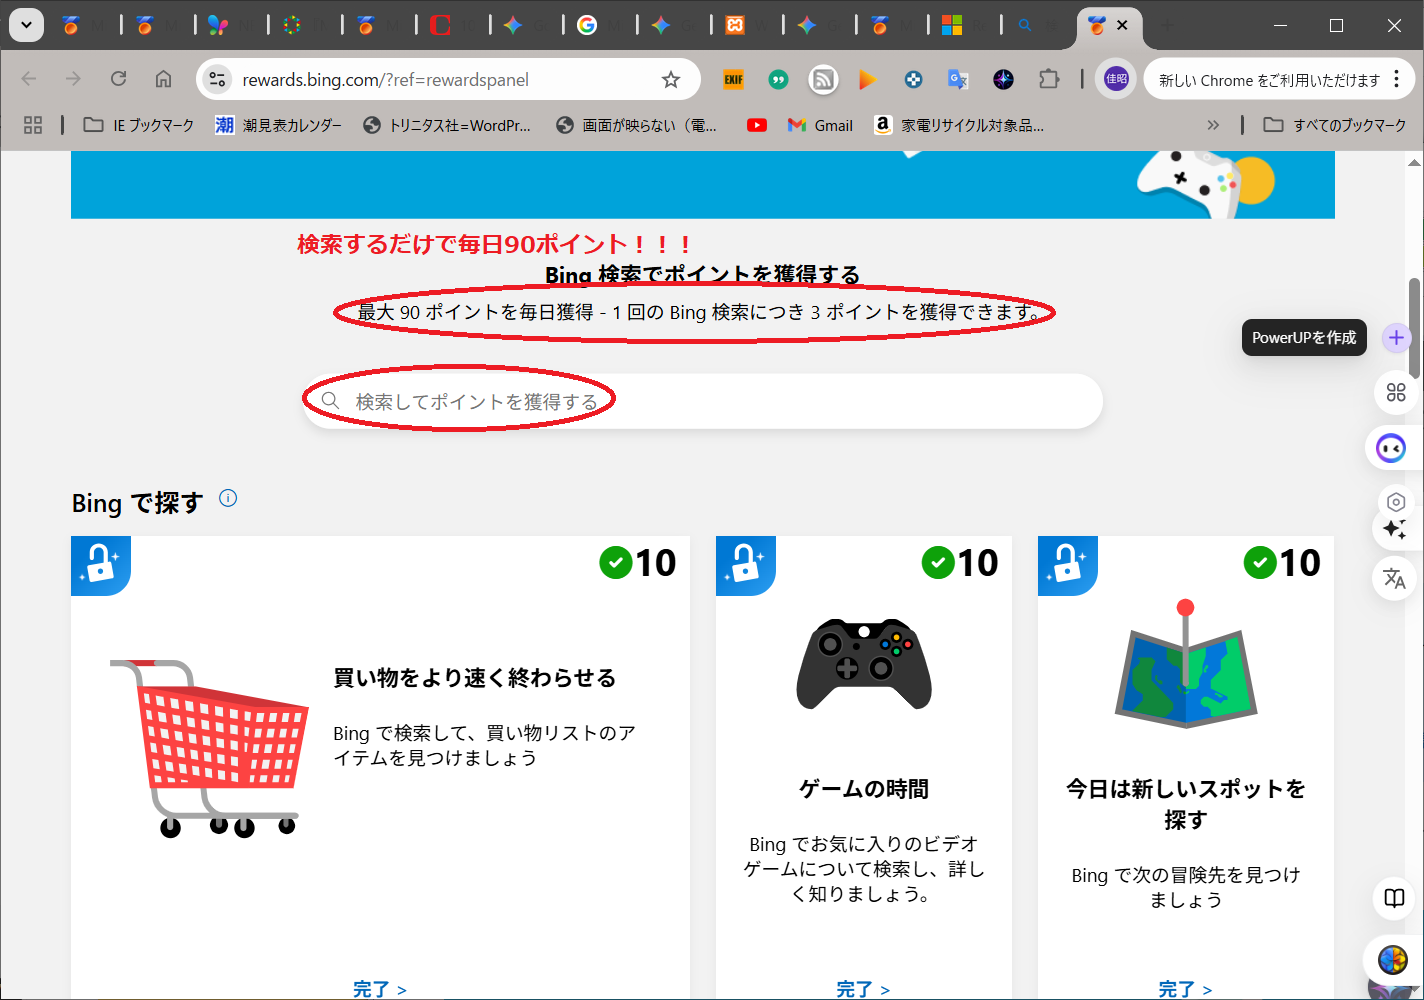Open the apps grid in bookmarks bar
This screenshot has height=1000, width=1424.
[33, 125]
